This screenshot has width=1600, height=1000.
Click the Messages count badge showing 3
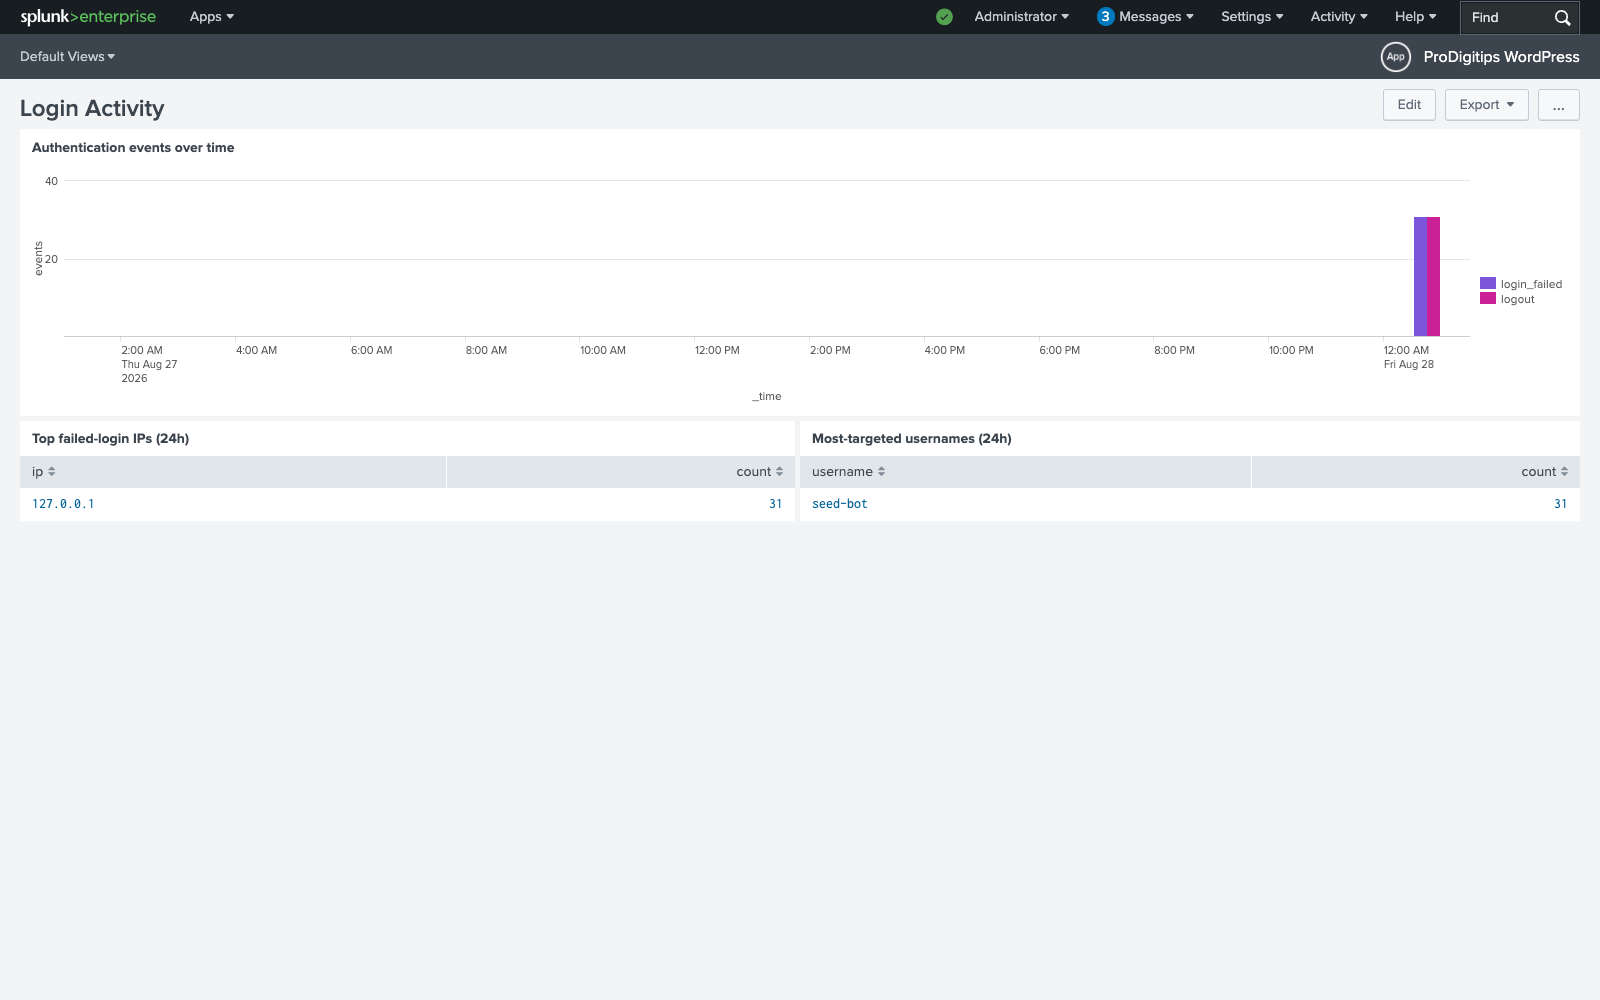[x=1105, y=17]
